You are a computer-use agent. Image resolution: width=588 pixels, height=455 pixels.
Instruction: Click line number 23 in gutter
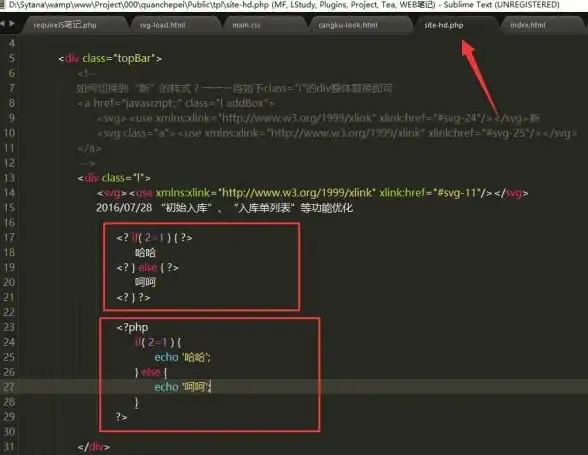click(x=9, y=327)
